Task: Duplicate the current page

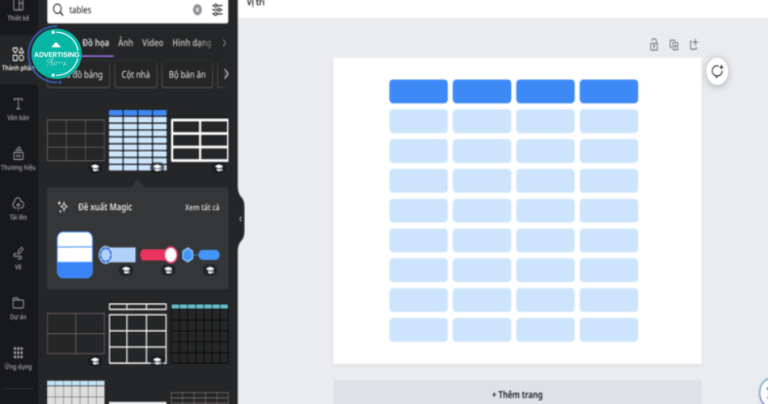Action: (x=673, y=45)
